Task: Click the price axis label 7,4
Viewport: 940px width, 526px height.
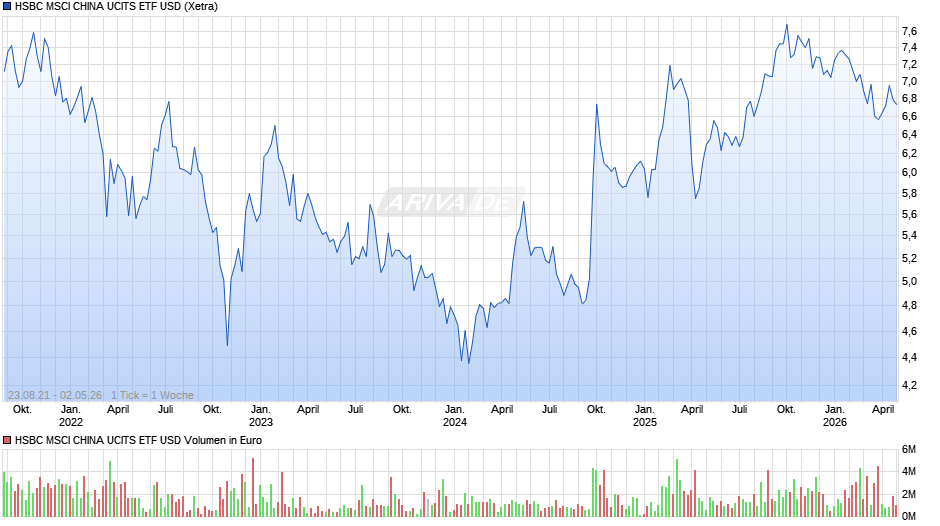Action: (909, 47)
